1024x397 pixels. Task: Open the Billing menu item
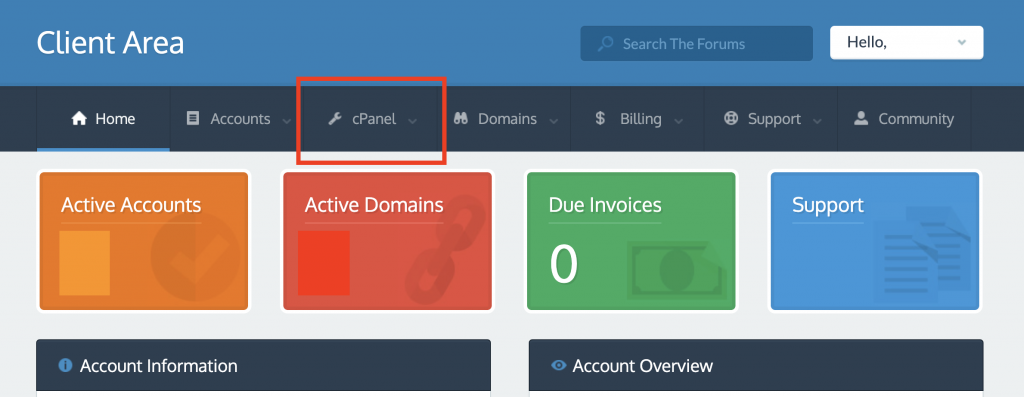tap(638, 119)
